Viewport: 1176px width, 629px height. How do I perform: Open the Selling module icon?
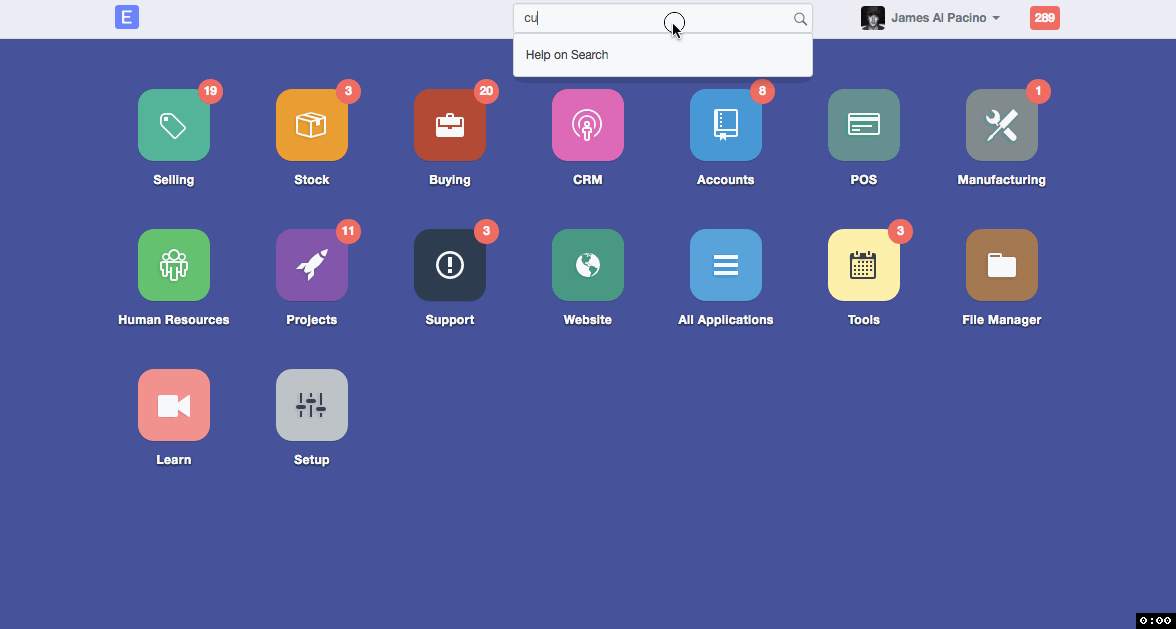click(x=174, y=126)
